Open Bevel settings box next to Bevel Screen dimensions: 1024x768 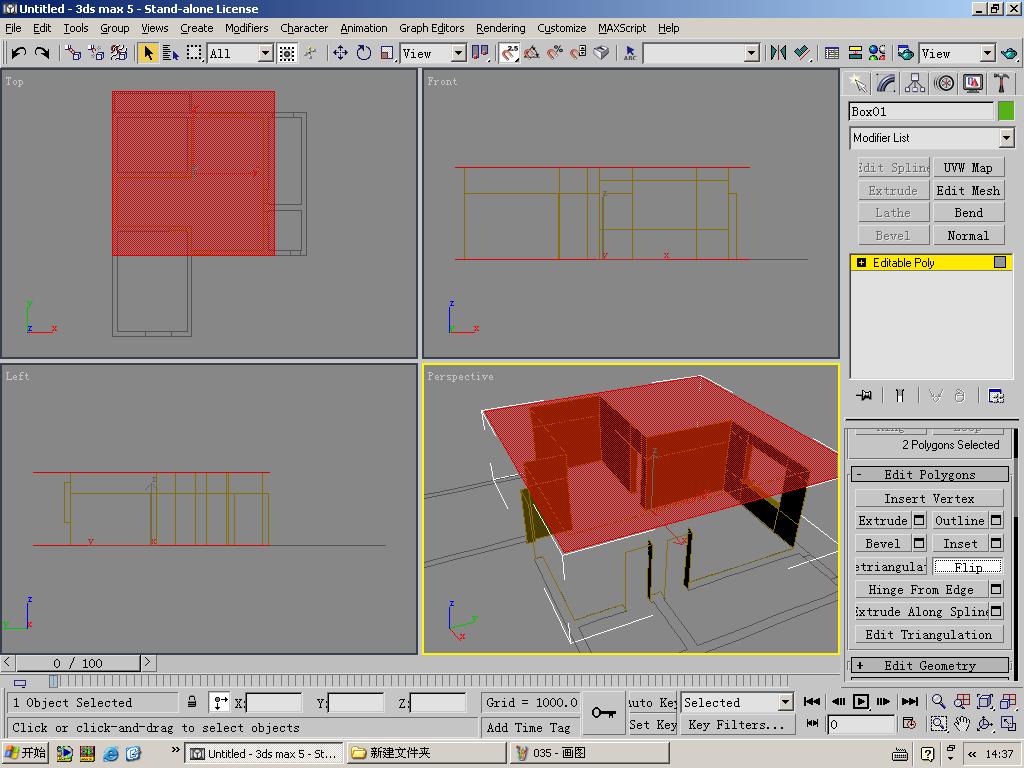919,543
